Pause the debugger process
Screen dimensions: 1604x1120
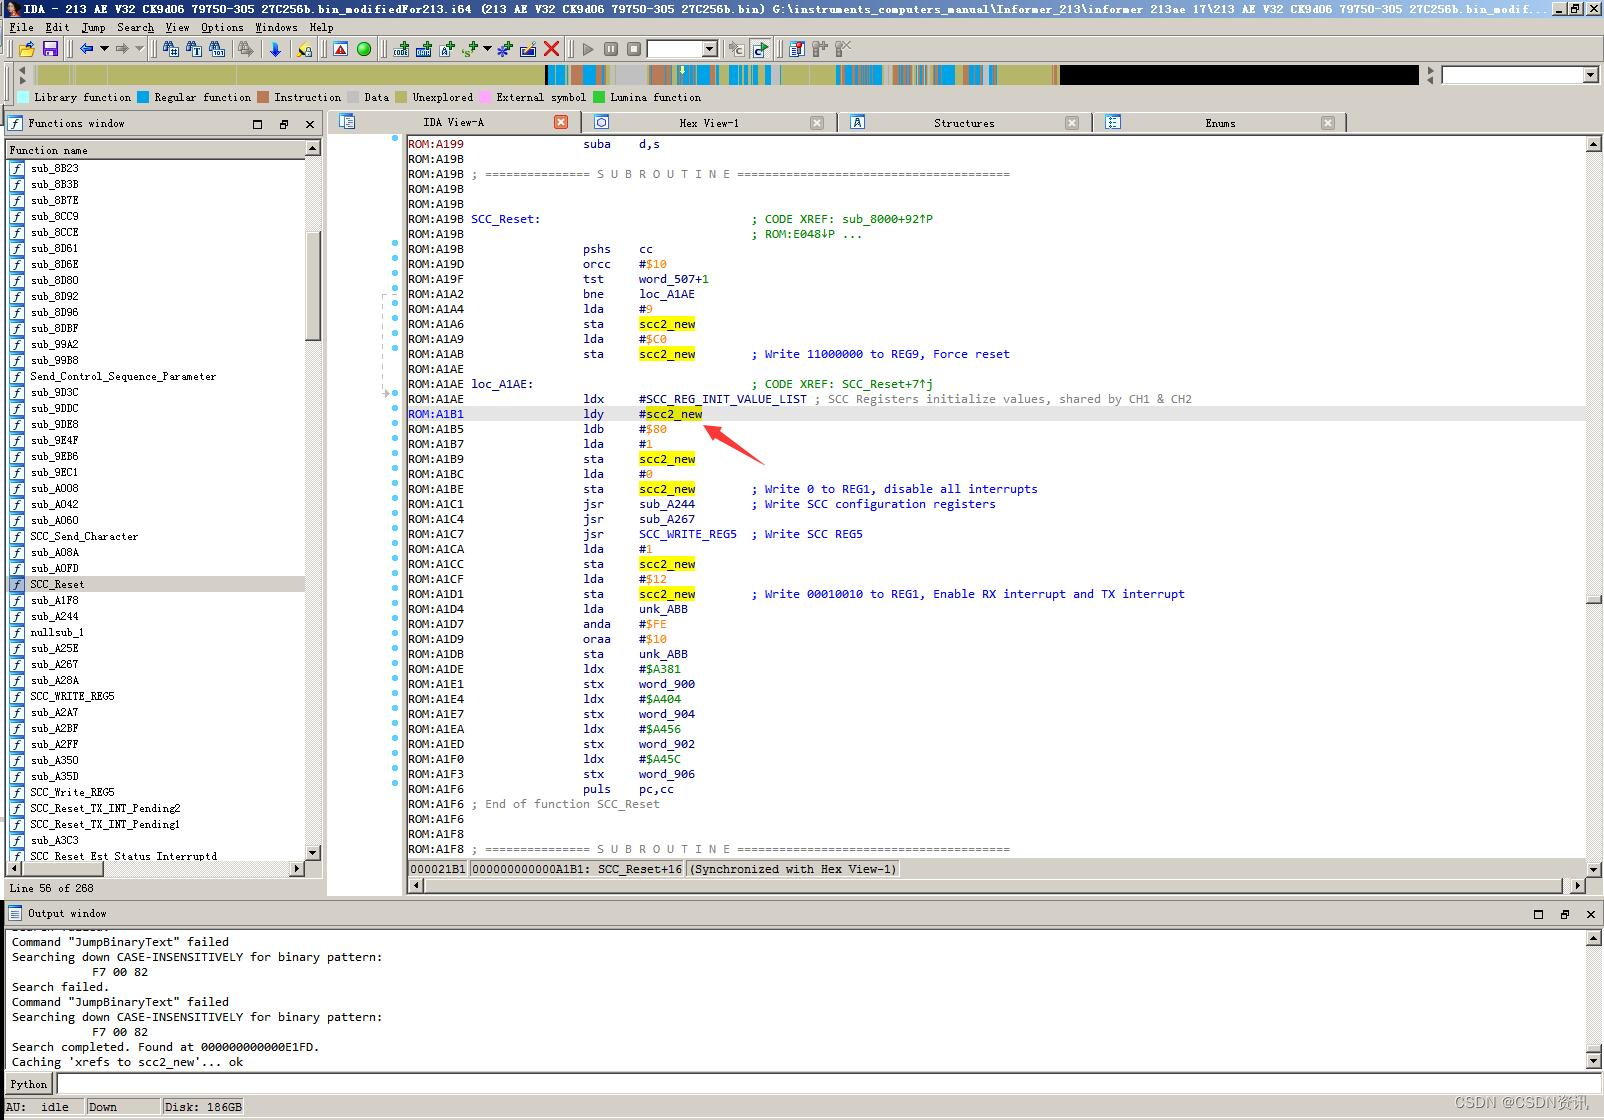(x=611, y=49)
